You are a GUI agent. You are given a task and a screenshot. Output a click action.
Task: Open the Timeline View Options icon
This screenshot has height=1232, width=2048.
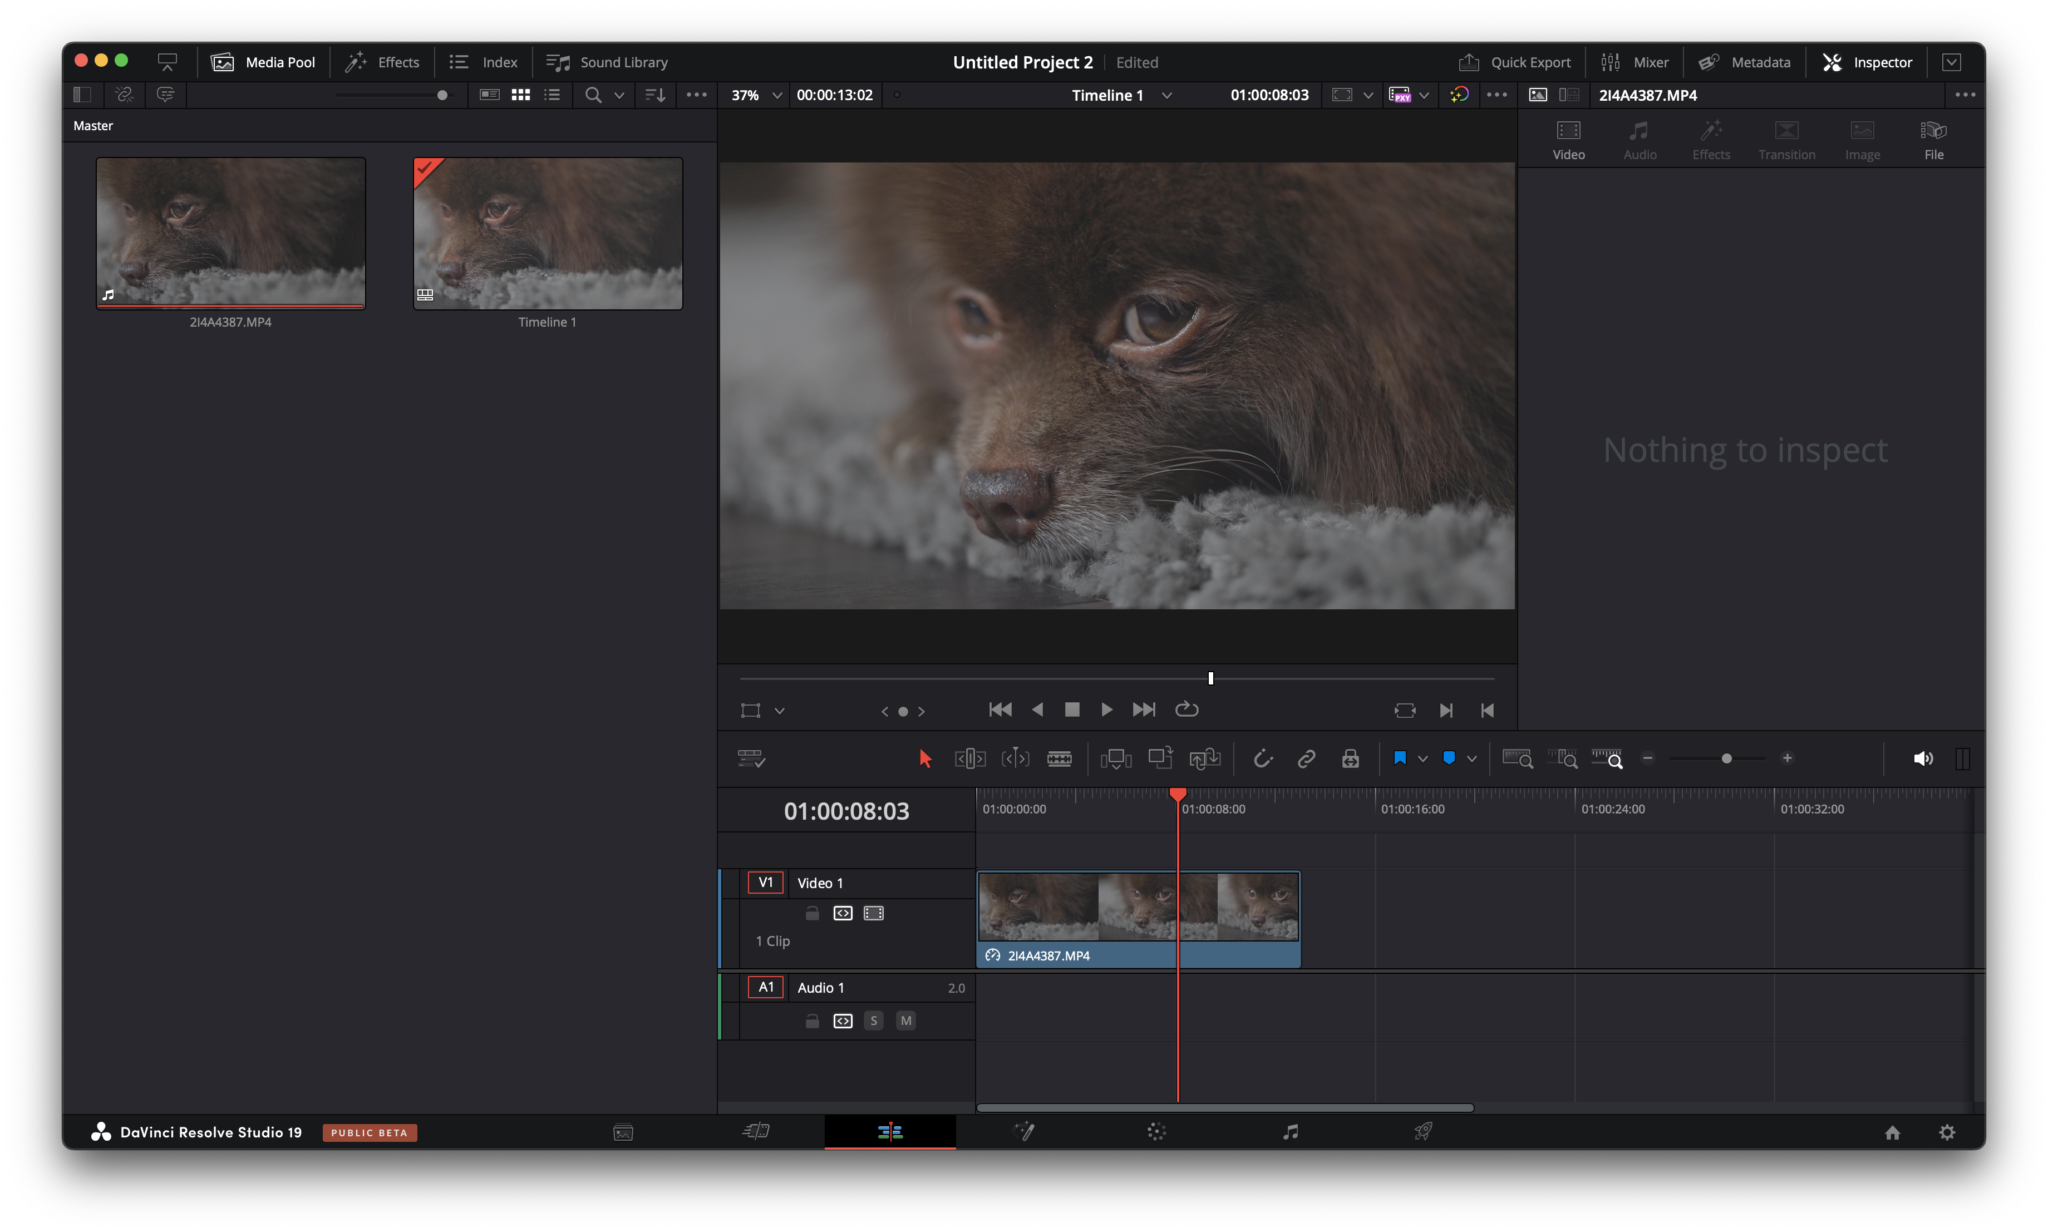tap(751, 759)
